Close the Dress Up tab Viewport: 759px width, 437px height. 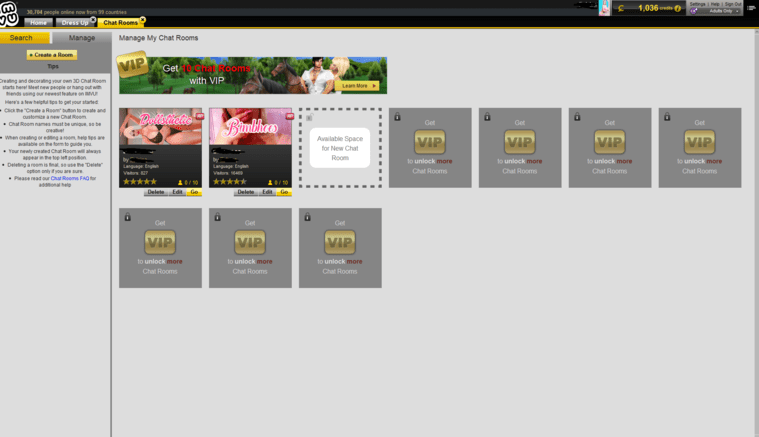pyautogui.click(x=93, y=20)
